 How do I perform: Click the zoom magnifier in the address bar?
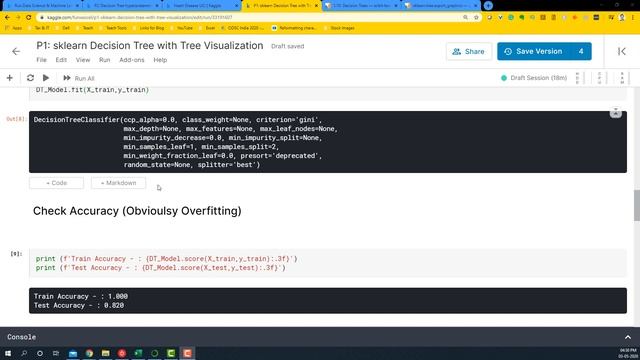465,18
